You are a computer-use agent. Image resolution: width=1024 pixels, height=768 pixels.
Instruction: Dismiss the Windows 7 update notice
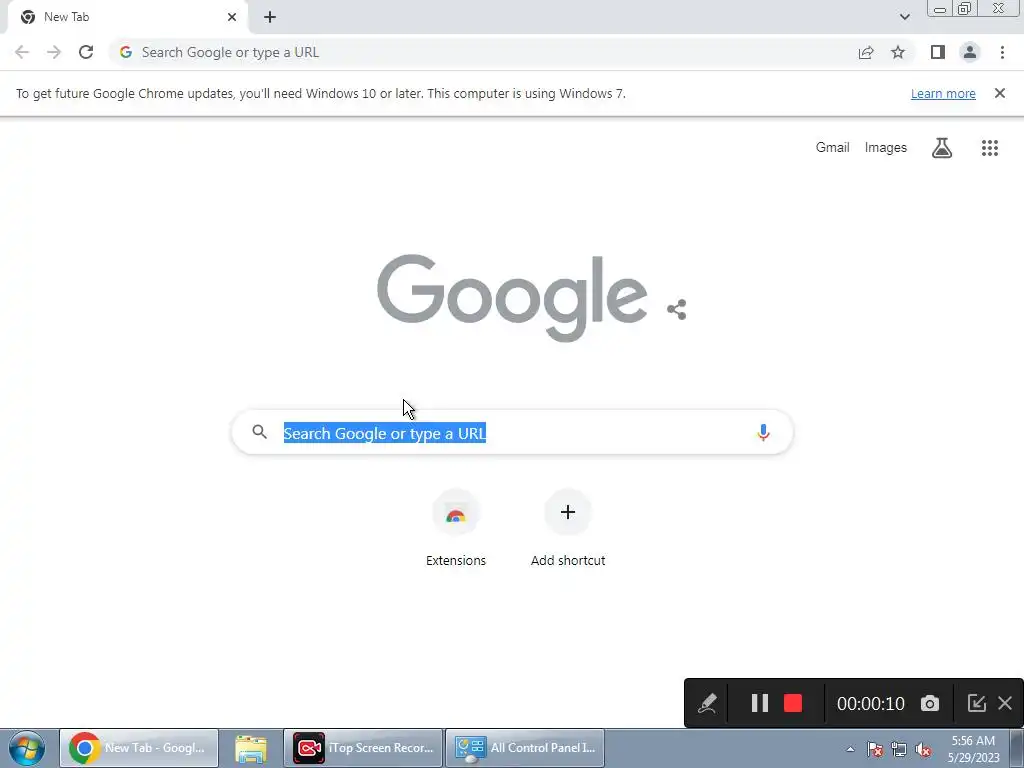tap(999, 93)
